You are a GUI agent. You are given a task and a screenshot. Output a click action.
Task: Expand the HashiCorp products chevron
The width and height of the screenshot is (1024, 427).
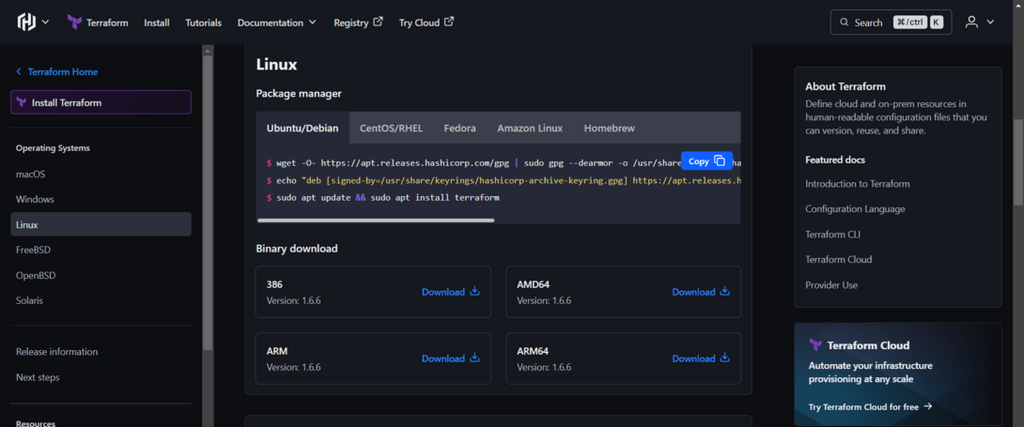coord(45,22)
